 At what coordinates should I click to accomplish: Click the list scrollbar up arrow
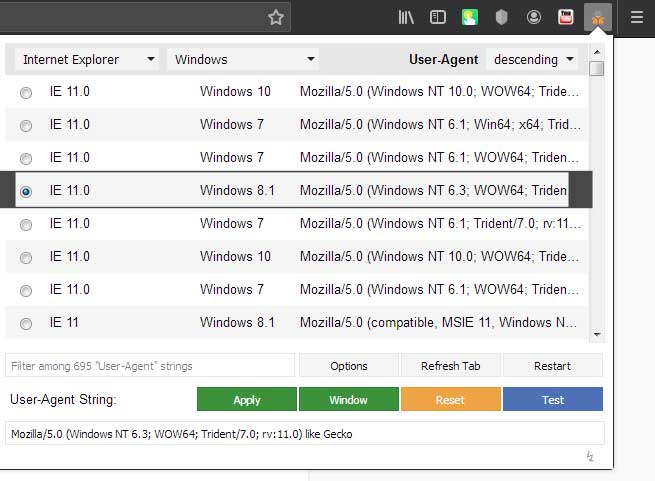tap(597, 52)
